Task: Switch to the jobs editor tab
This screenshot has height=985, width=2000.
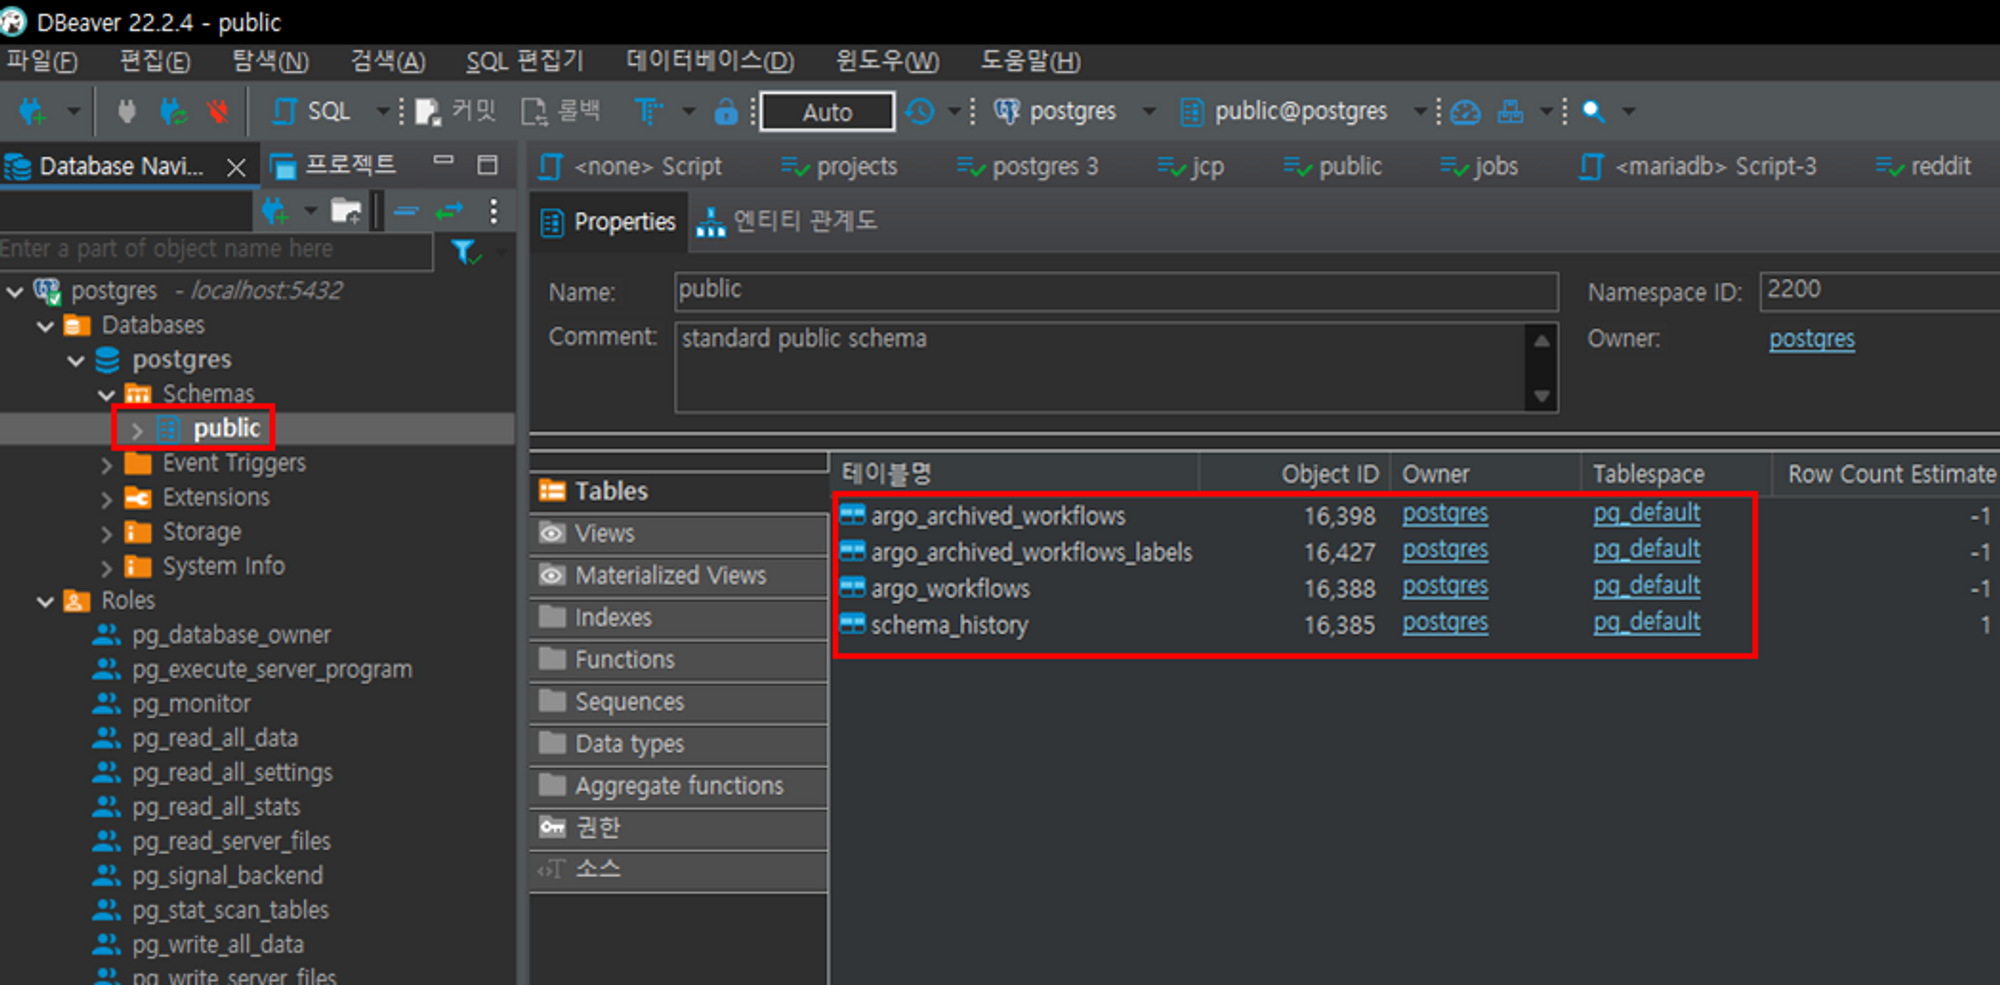Action: [1479, 166]
